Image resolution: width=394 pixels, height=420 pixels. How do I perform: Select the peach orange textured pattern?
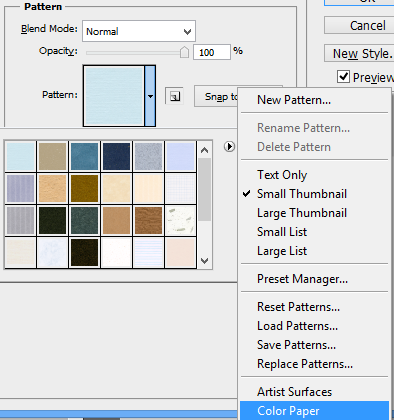coord(53,188)
